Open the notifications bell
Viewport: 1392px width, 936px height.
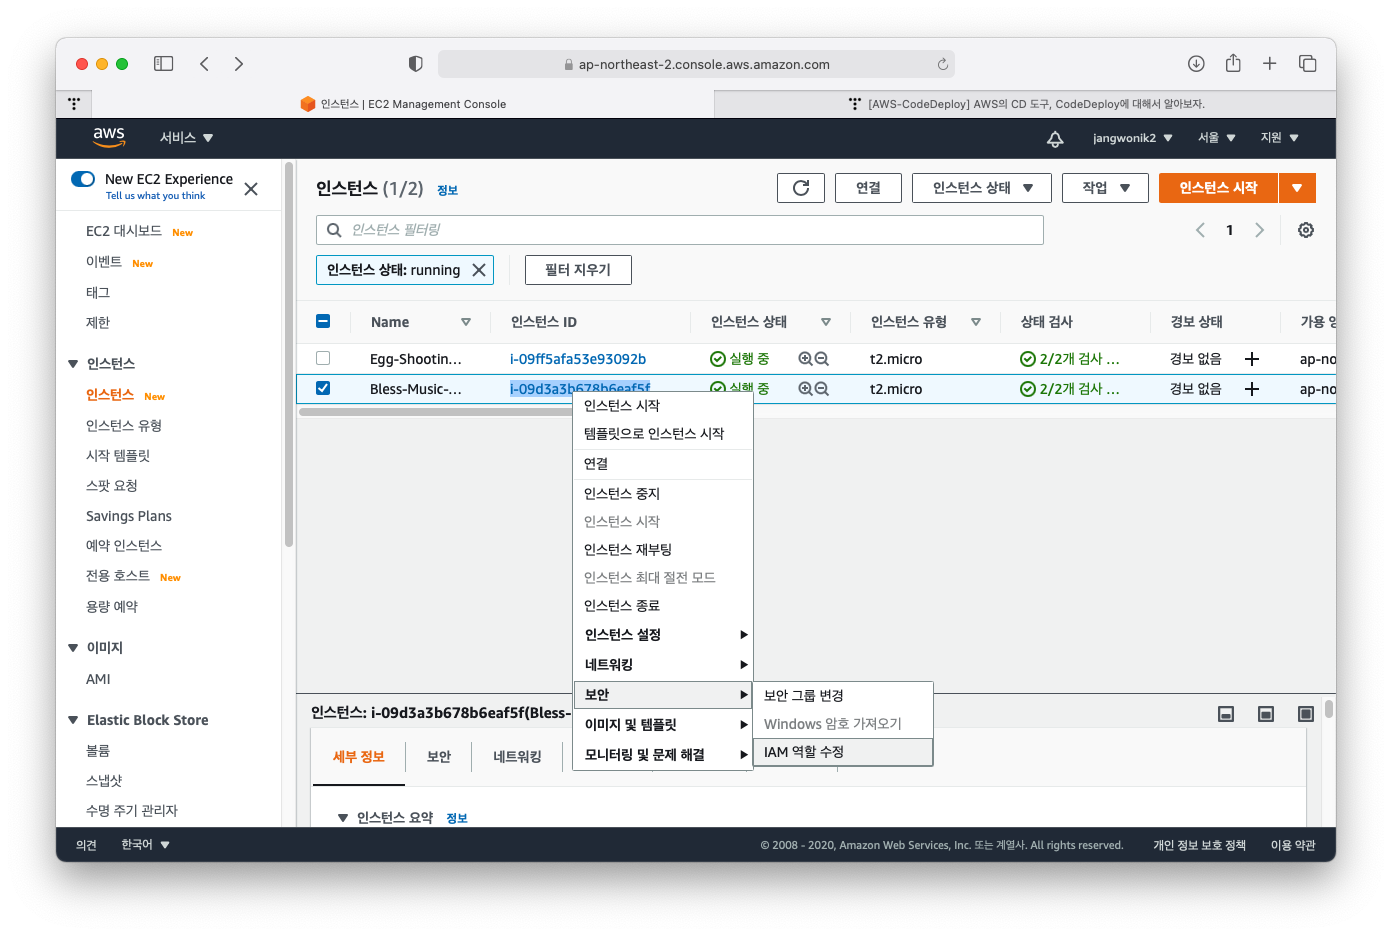pos(1055,138)
